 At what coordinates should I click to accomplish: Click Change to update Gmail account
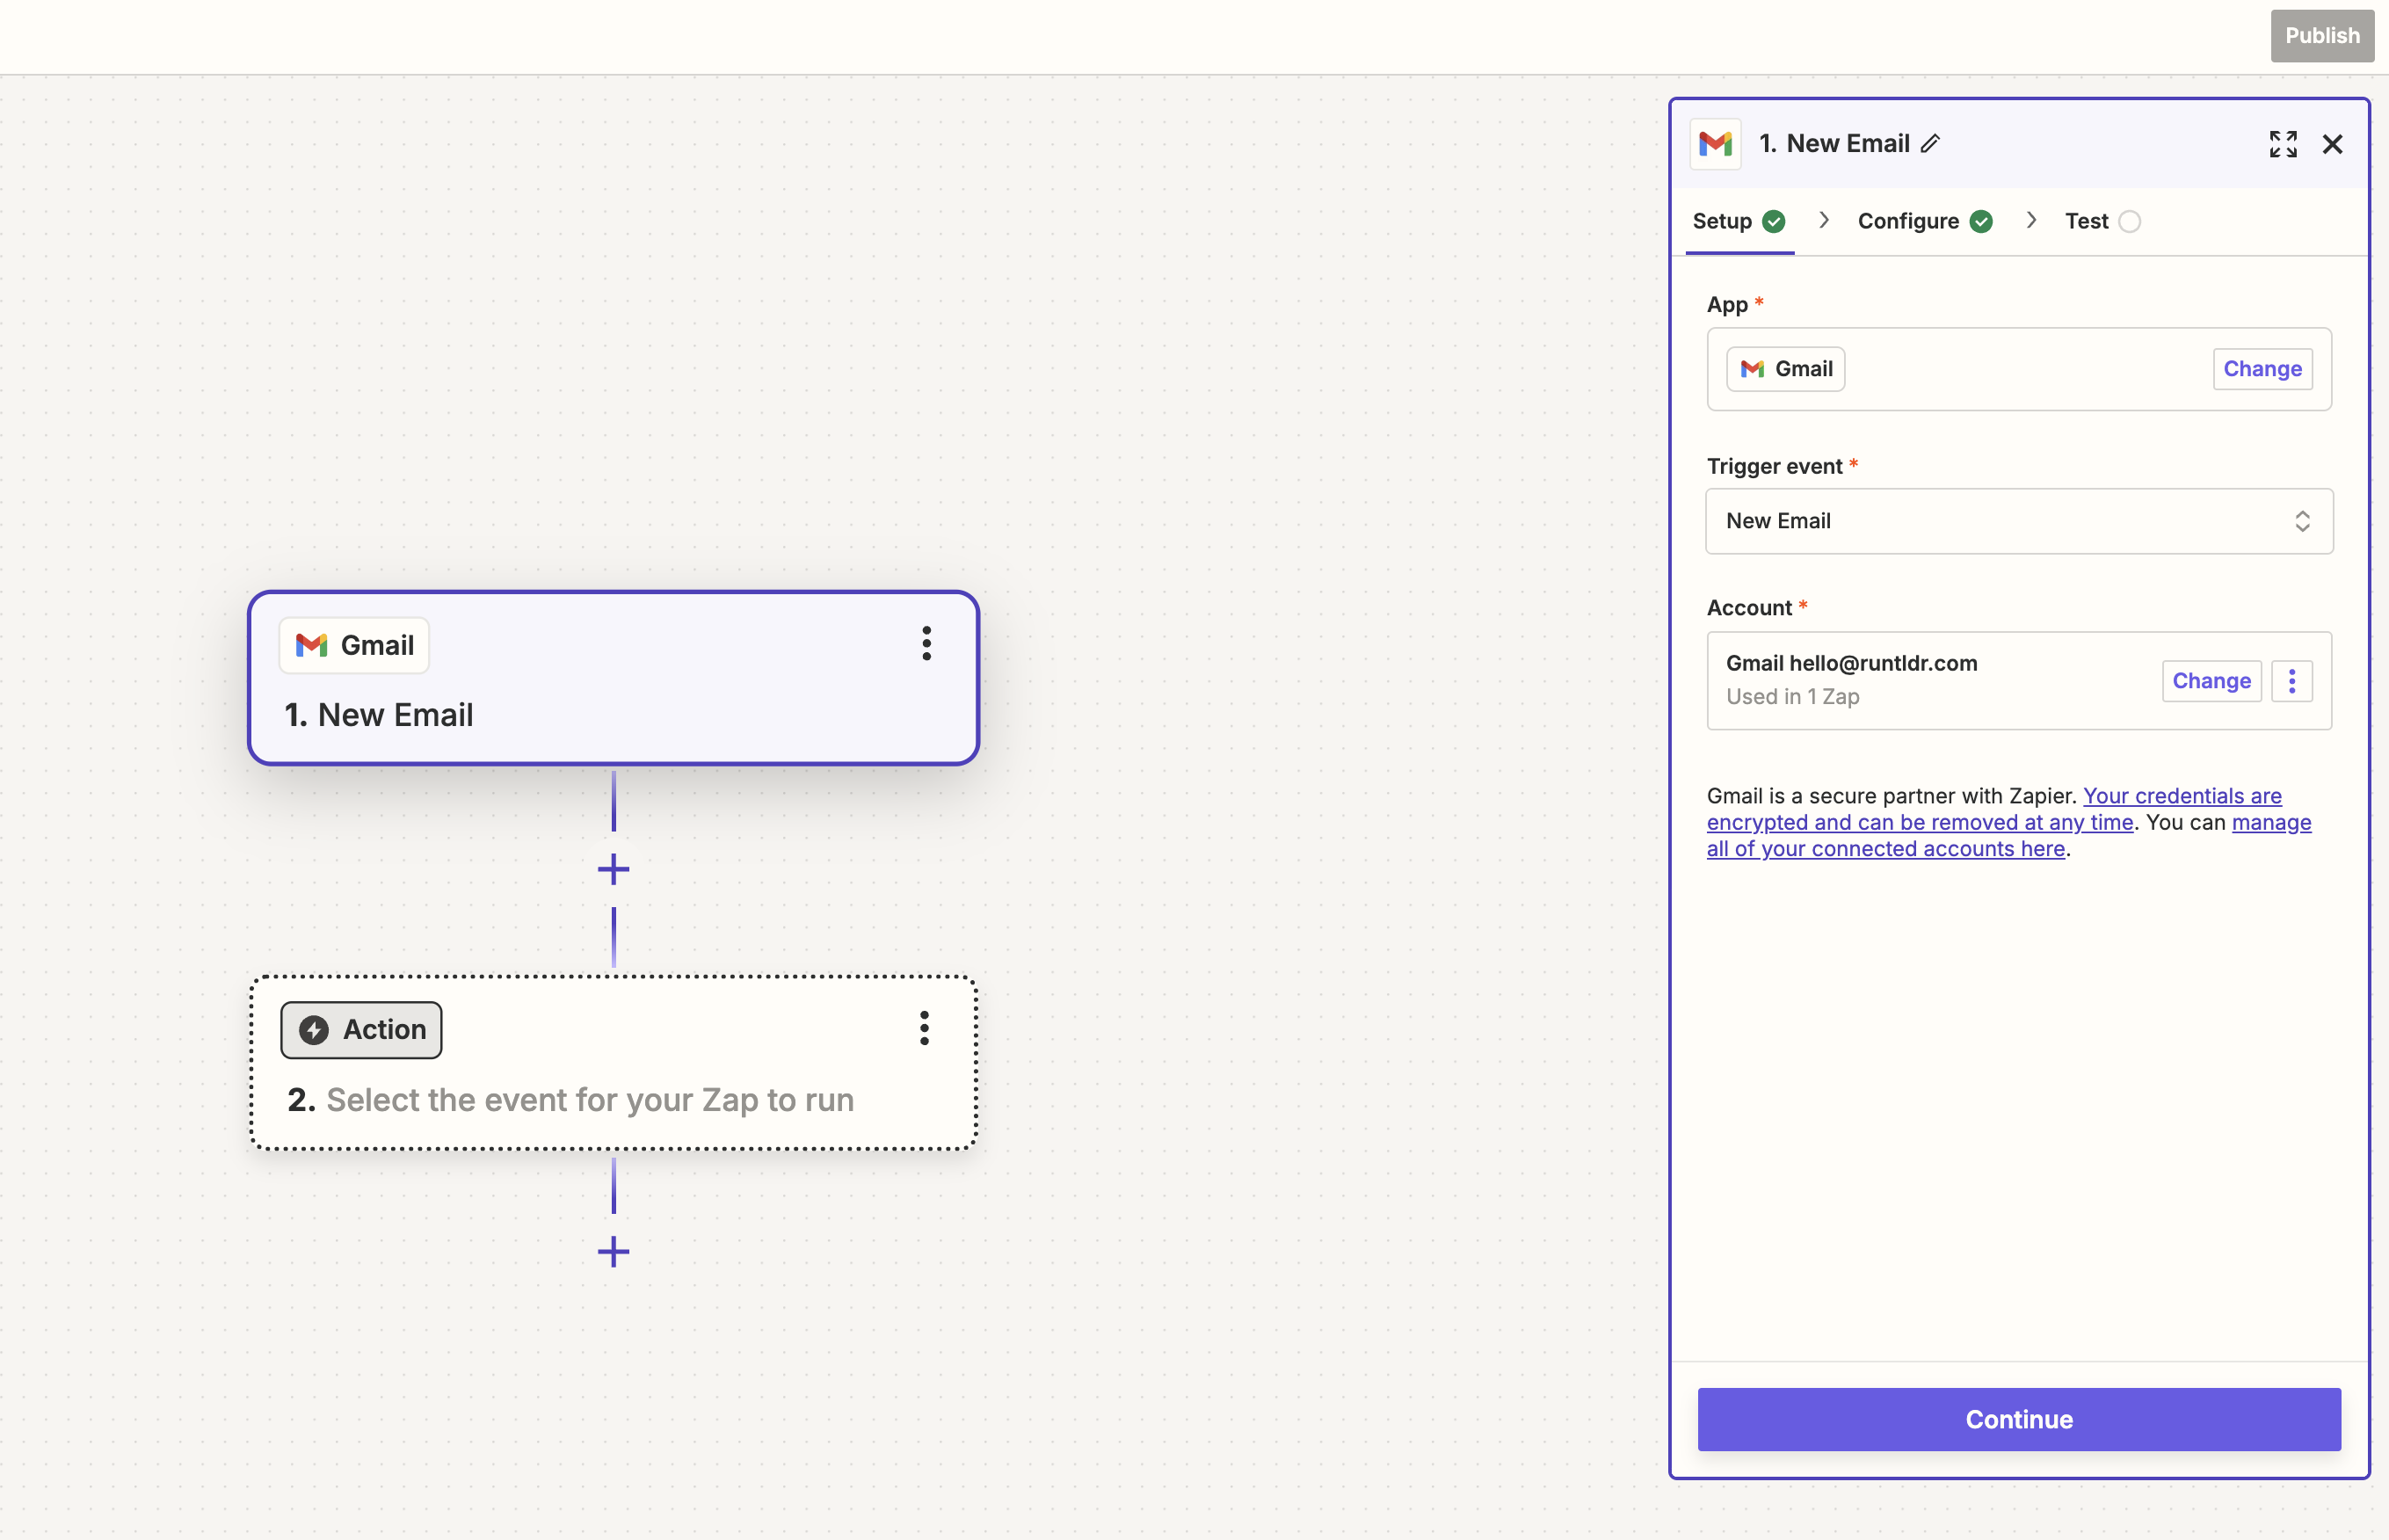[x=2211, y=679]
